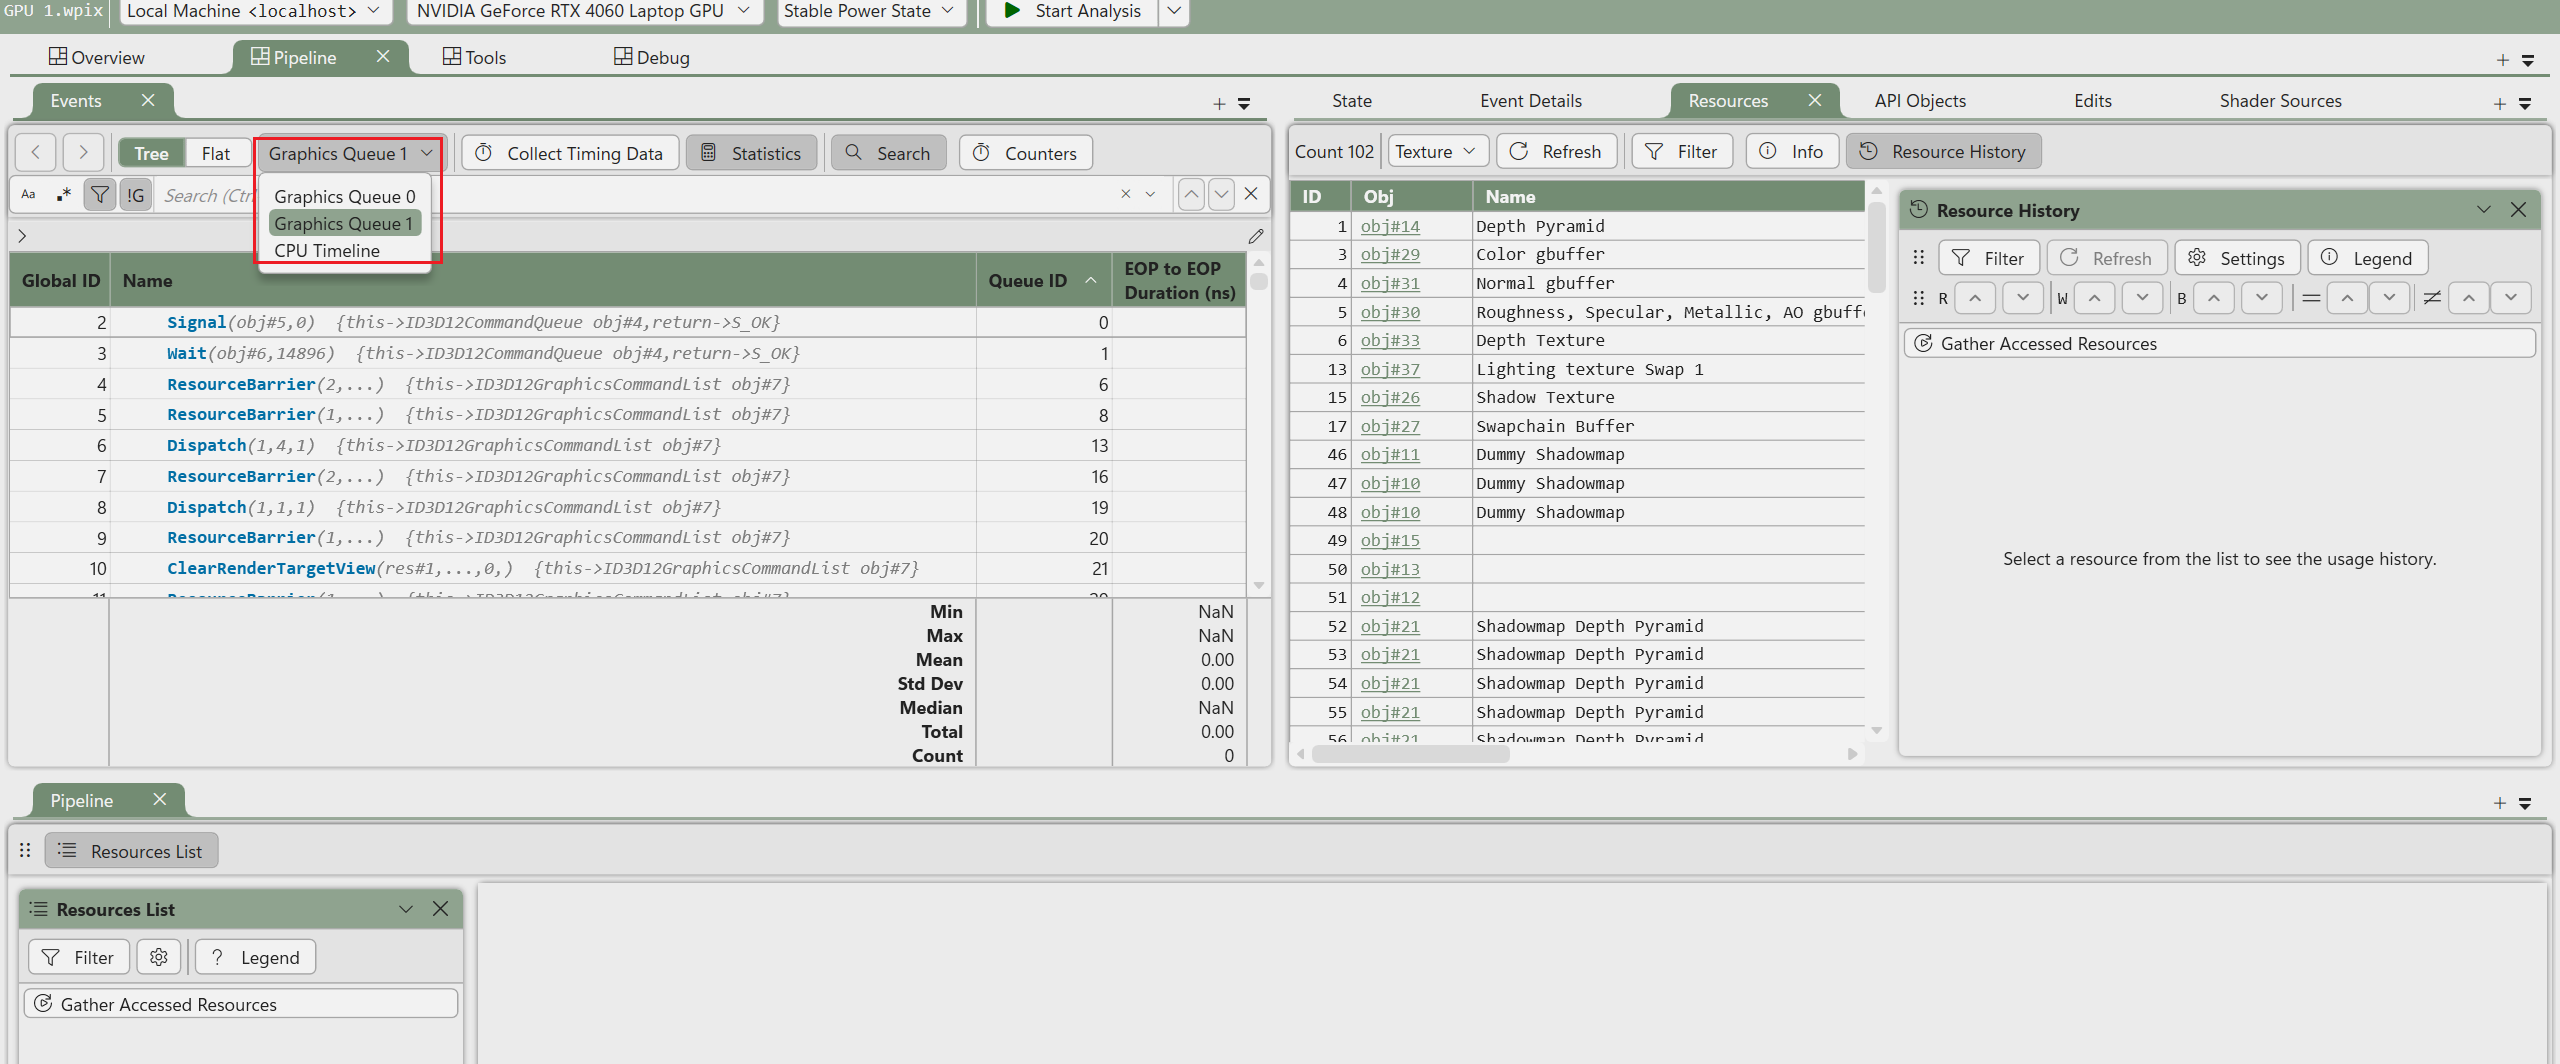Open Legend in the Resources List panel
Viewport: 2560px width, 1064px height.
(255, 957)
